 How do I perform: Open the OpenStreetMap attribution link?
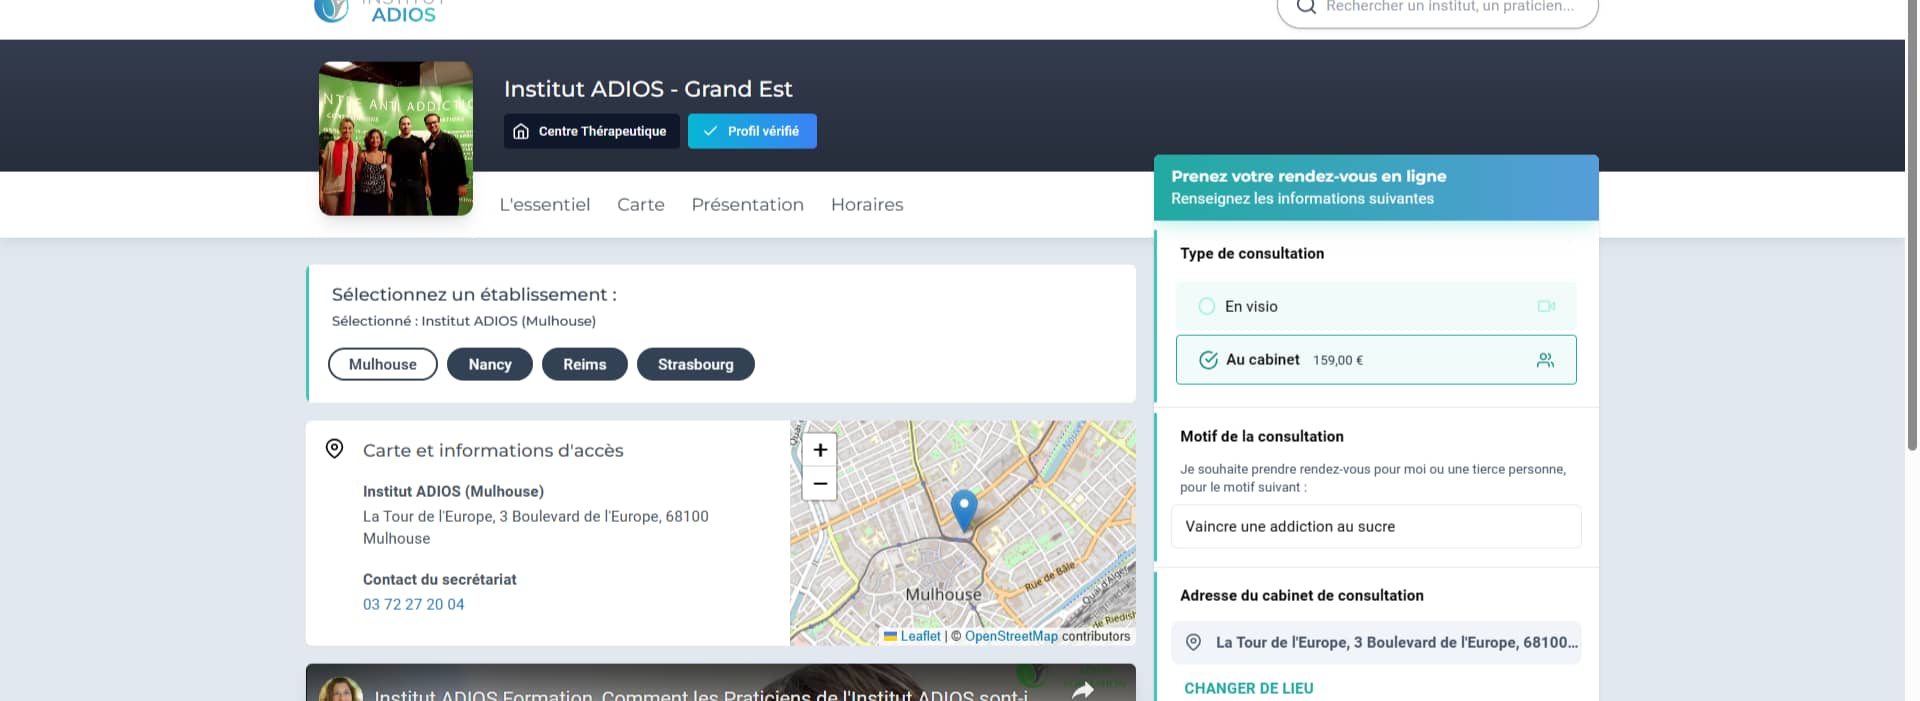coord(1011,636)
